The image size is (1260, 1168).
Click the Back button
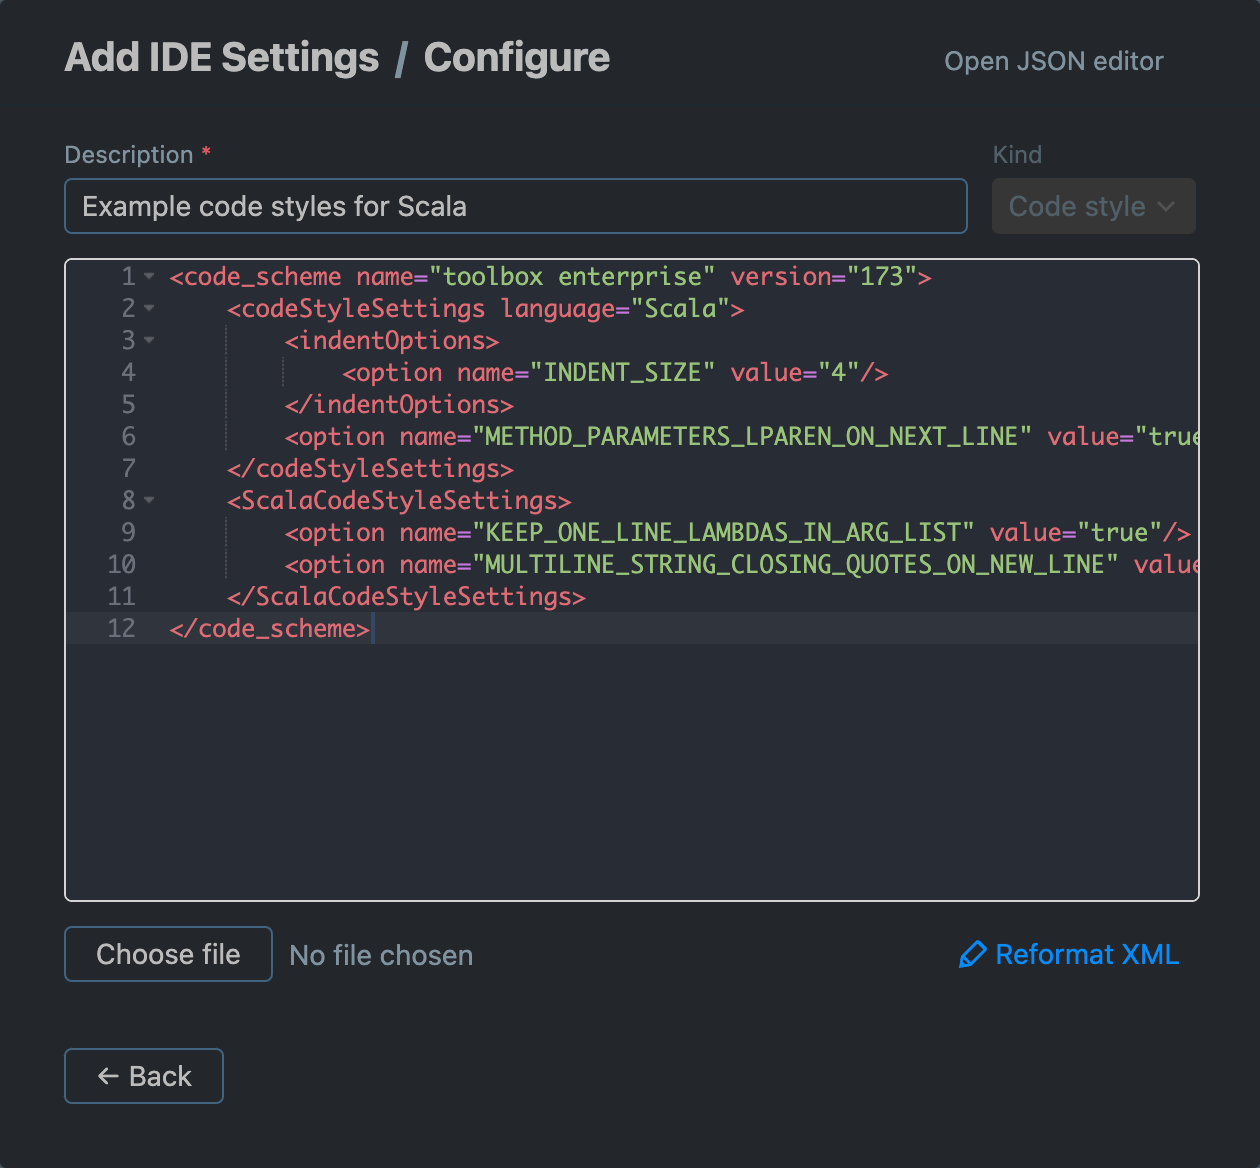143,1075
